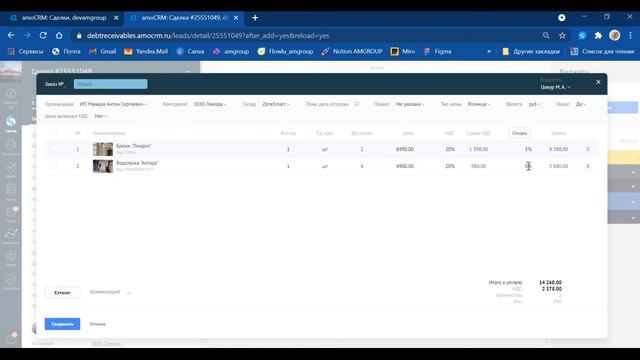This screenshot has height=360, width=640.
Task: Change the responsible user Цокур М.А.
Action: tap(555, 87)
